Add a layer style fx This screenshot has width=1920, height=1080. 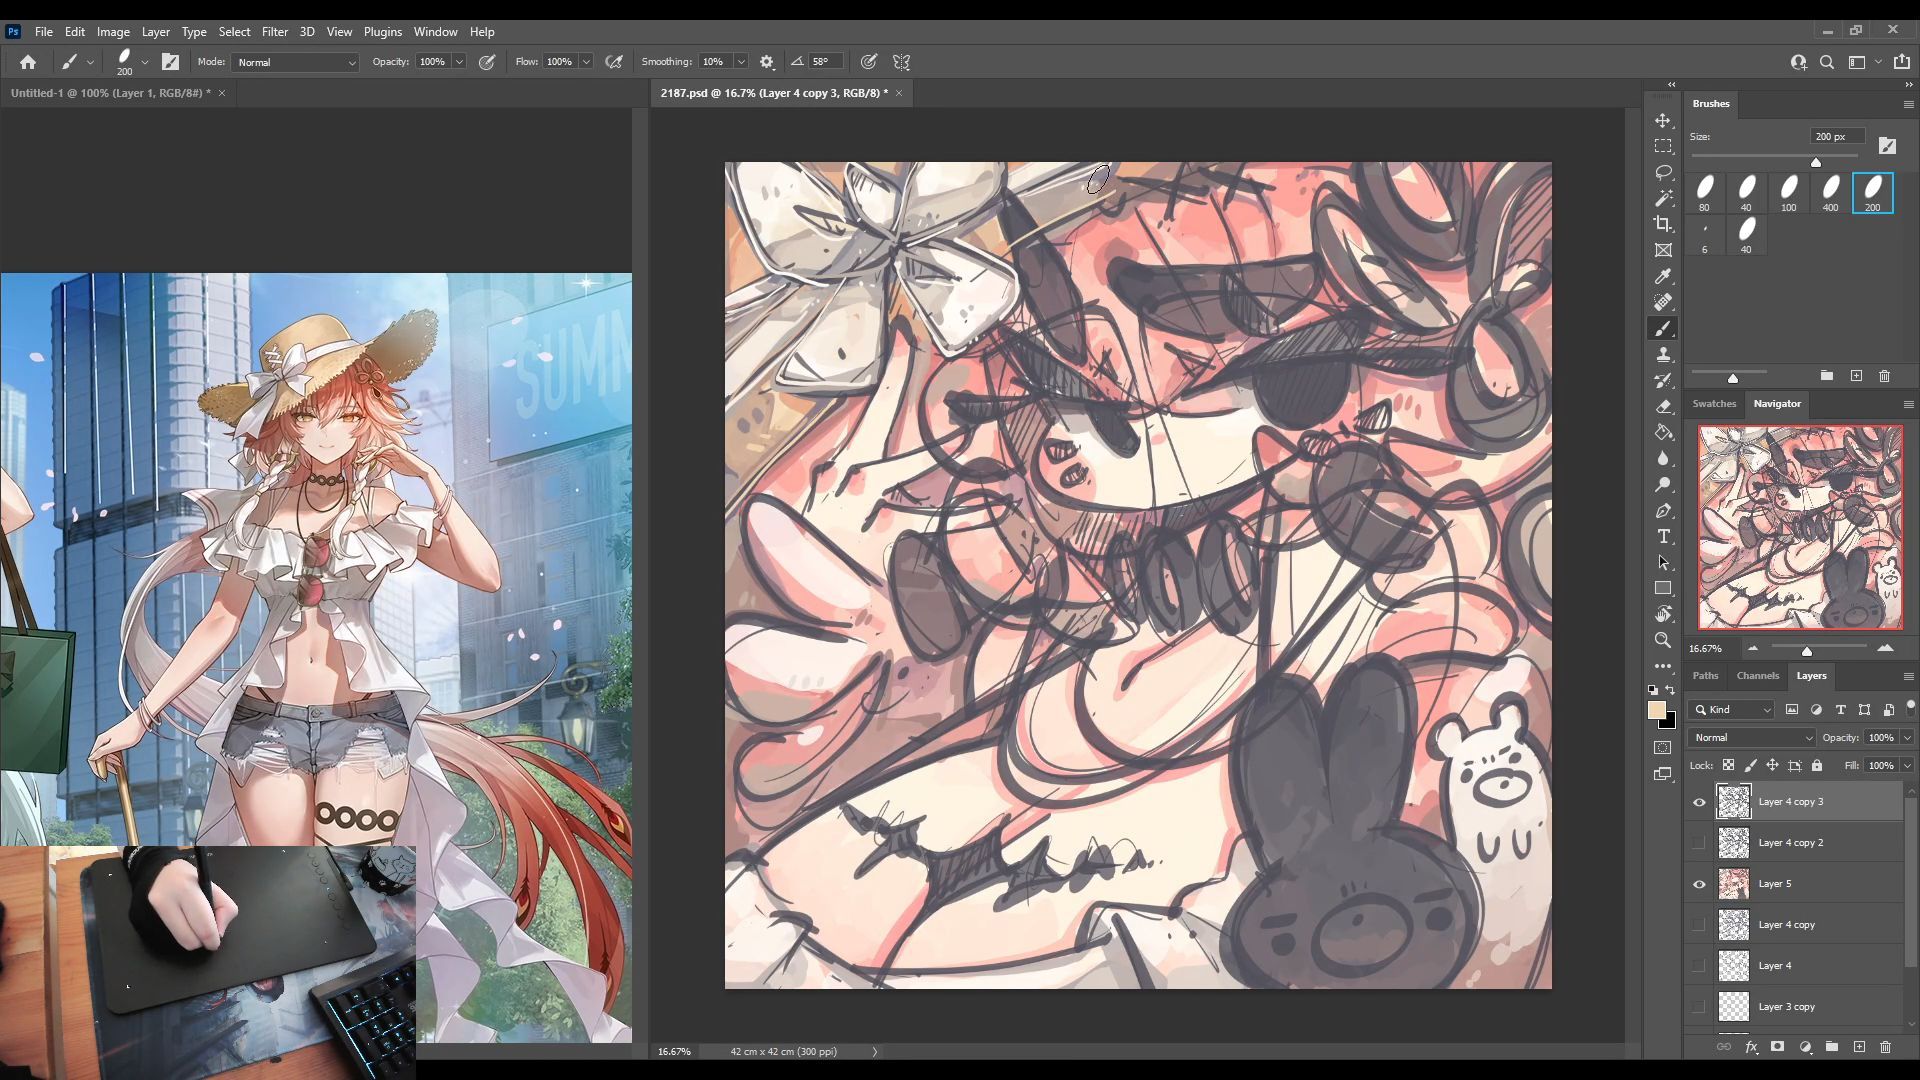click(1751, 1047)
